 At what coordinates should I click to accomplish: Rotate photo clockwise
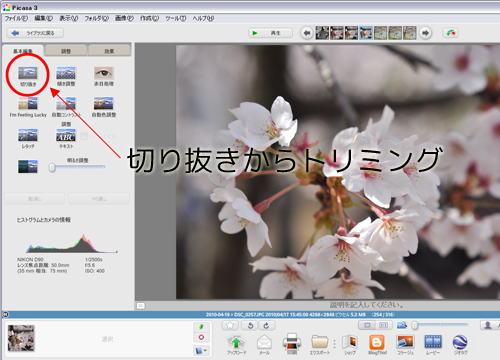tap(266, 325)
